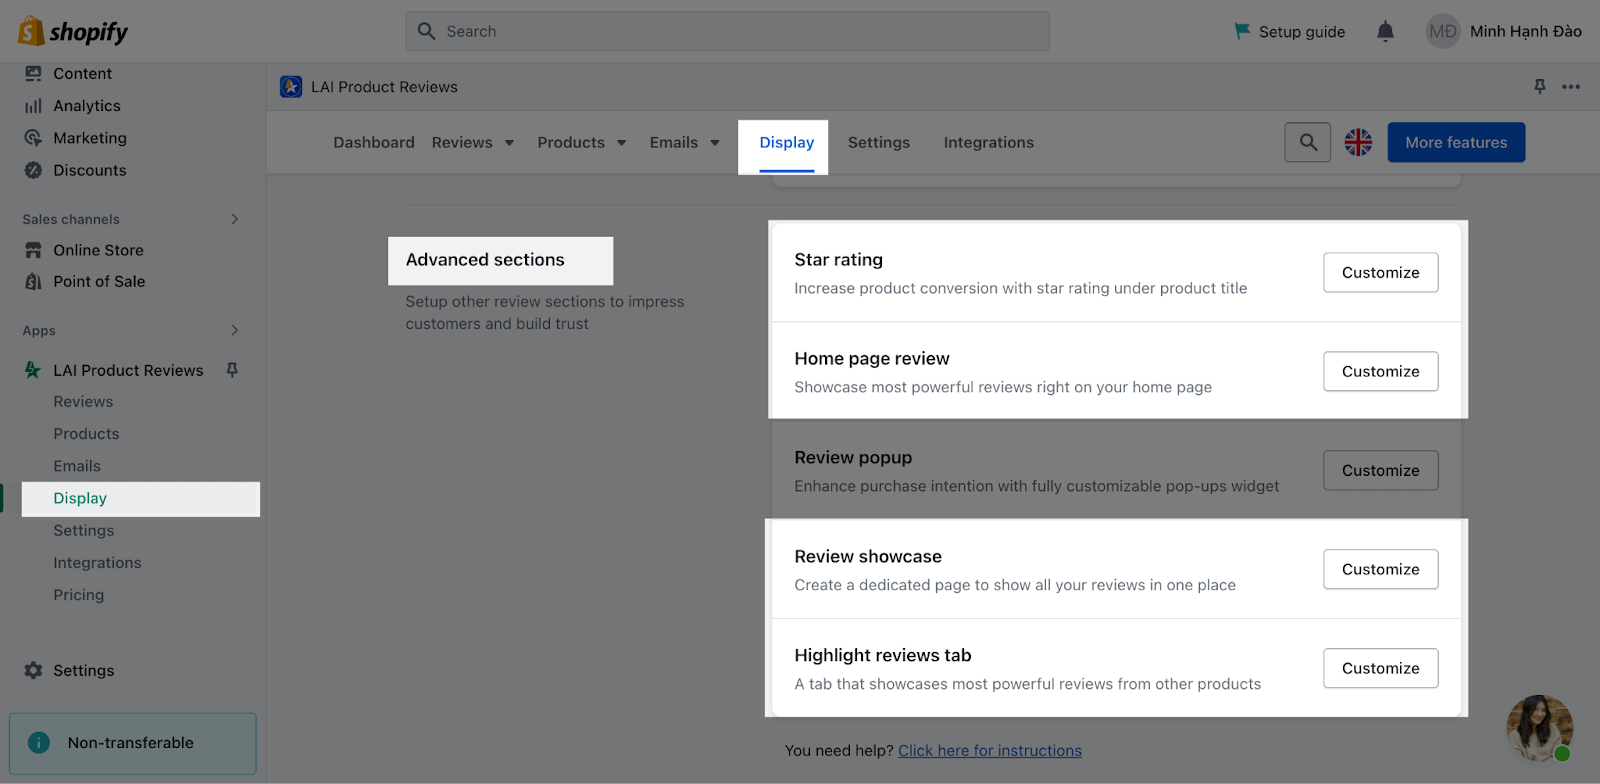Open MĐ user avatar menu
The width and height of the screenshot is (1600, 784).
[x=1443, y=31]
